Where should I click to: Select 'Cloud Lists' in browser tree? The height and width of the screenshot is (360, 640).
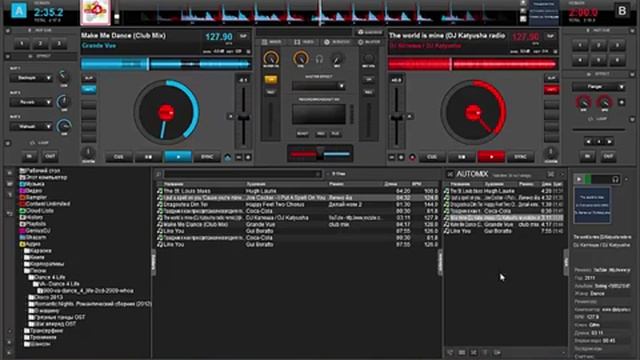pos(36,211)
